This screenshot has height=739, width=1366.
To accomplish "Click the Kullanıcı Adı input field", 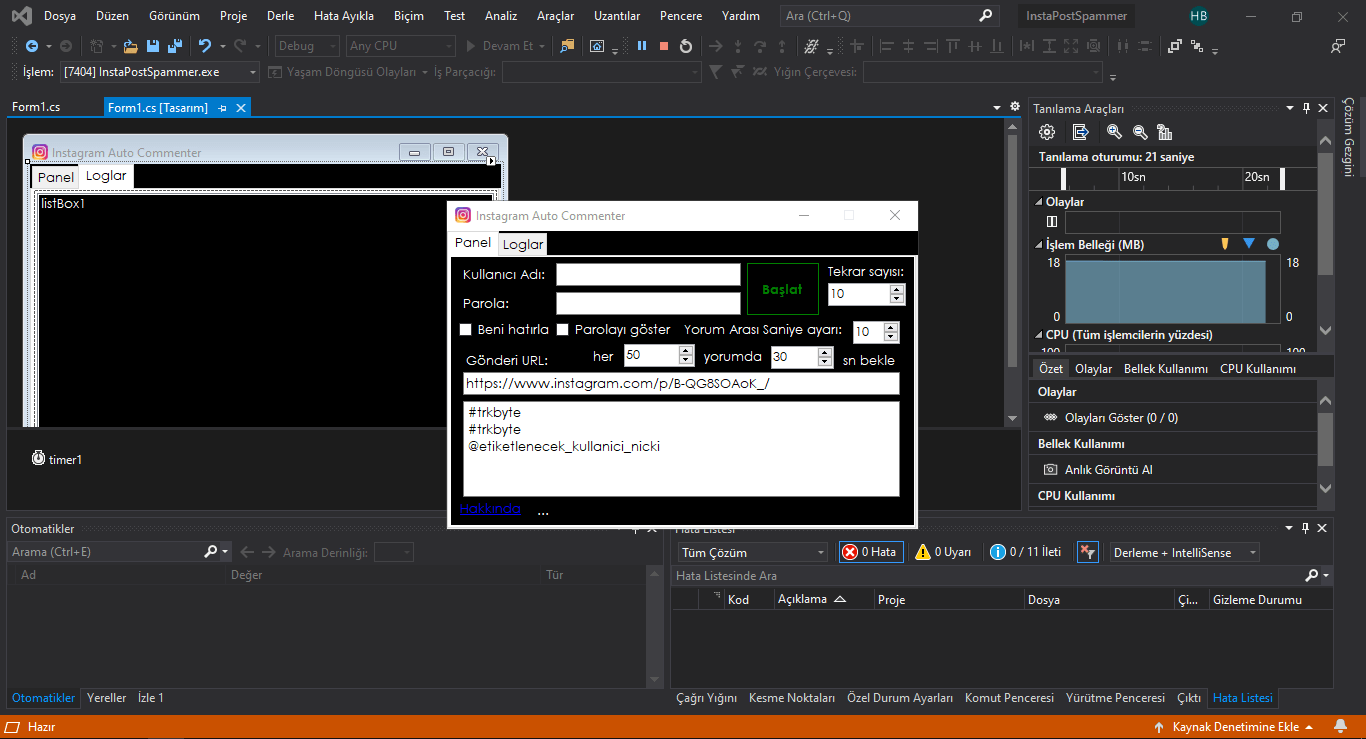I will [x=648, y=275].
